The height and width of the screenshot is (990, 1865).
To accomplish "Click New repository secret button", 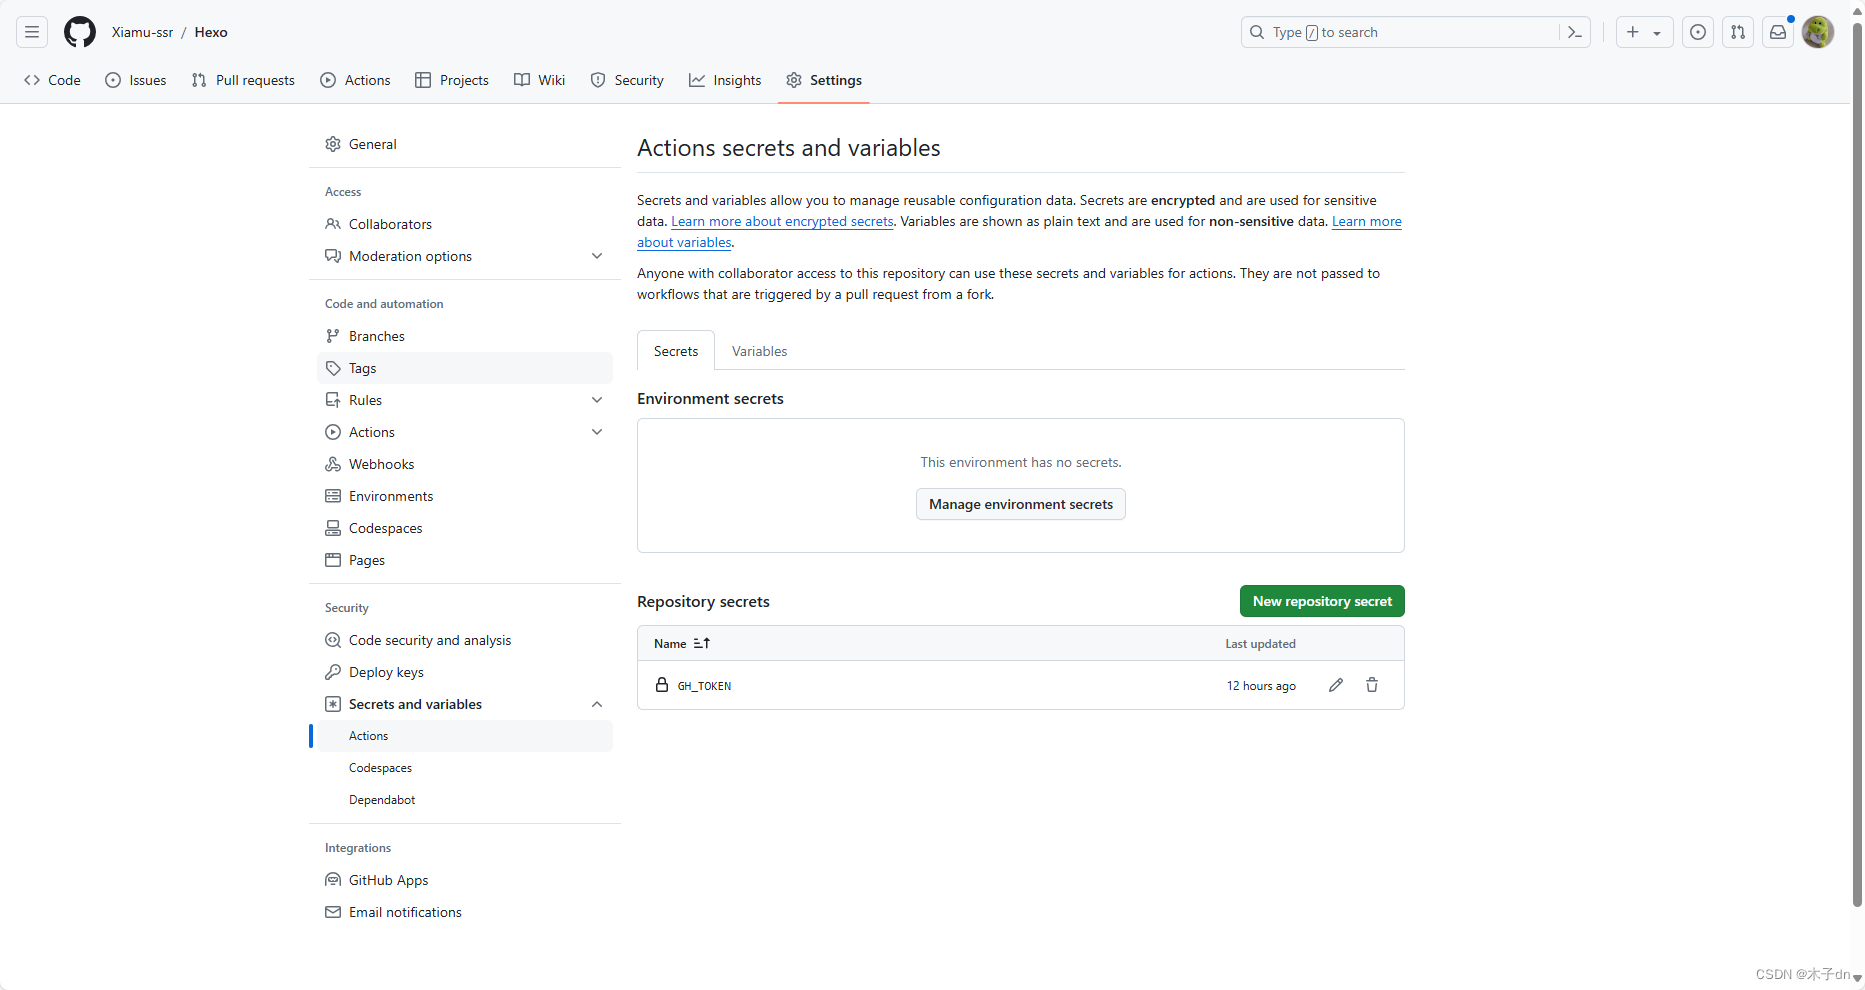I will click(1322, 601).
